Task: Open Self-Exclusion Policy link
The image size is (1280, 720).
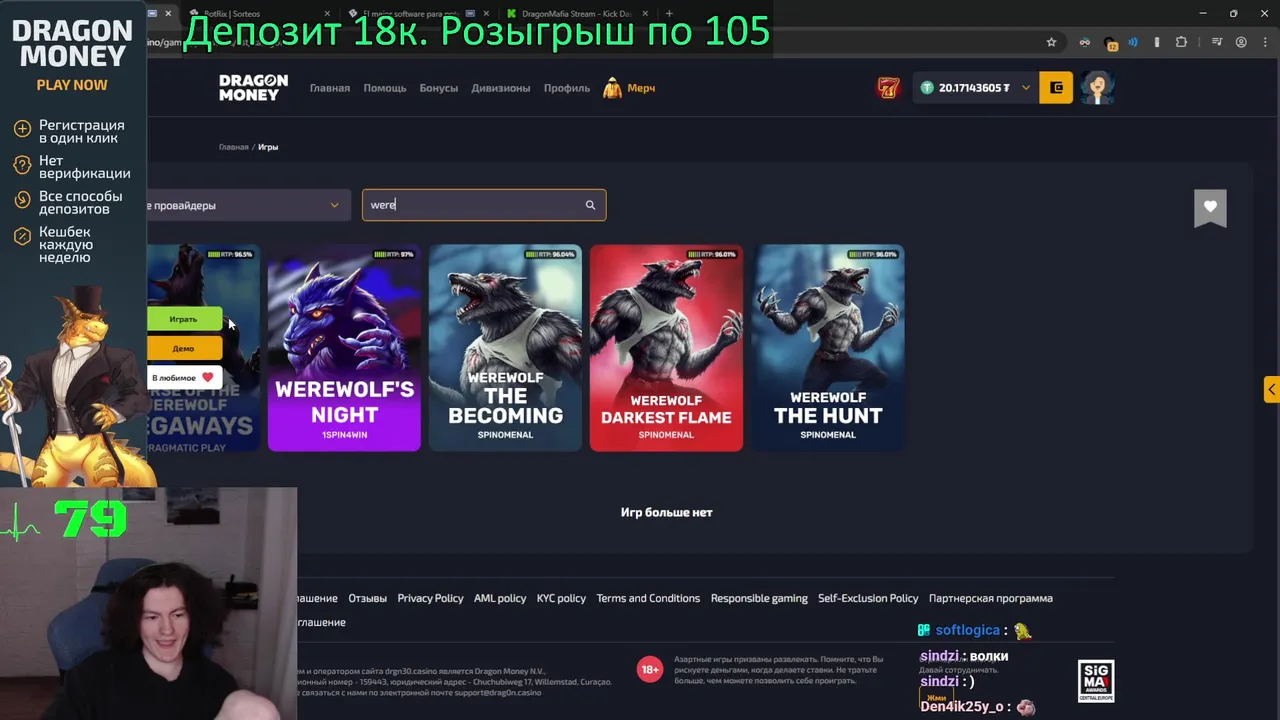Action: (x=868, y=598)
